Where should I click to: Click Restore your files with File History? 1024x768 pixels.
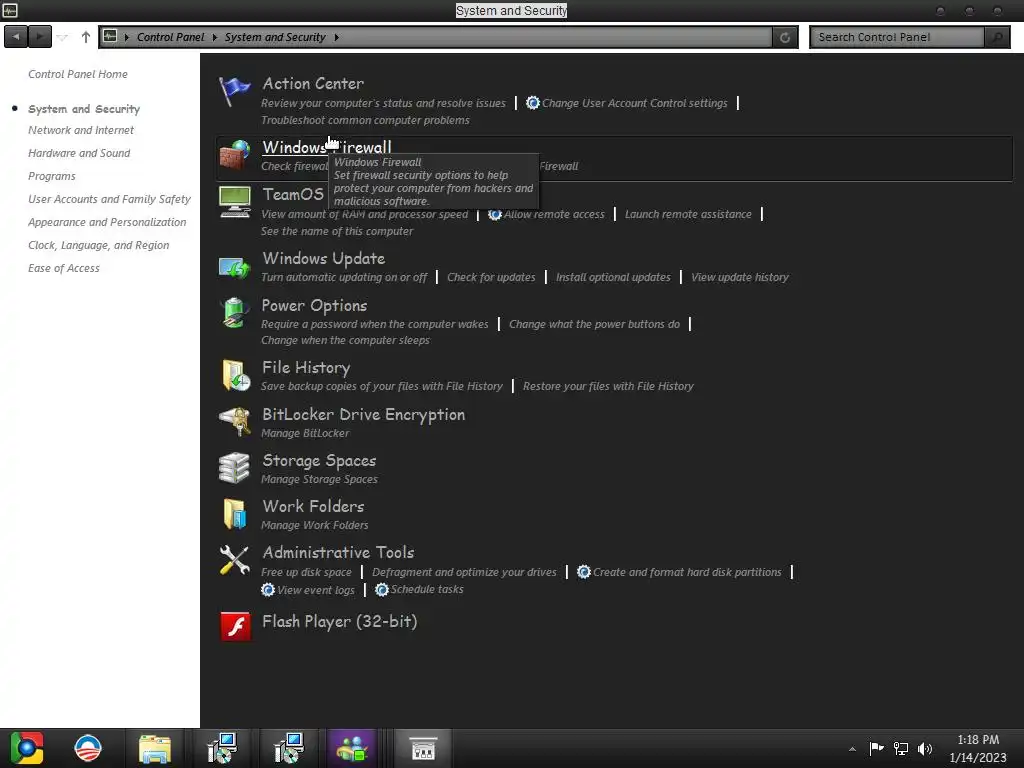[608, 386]
